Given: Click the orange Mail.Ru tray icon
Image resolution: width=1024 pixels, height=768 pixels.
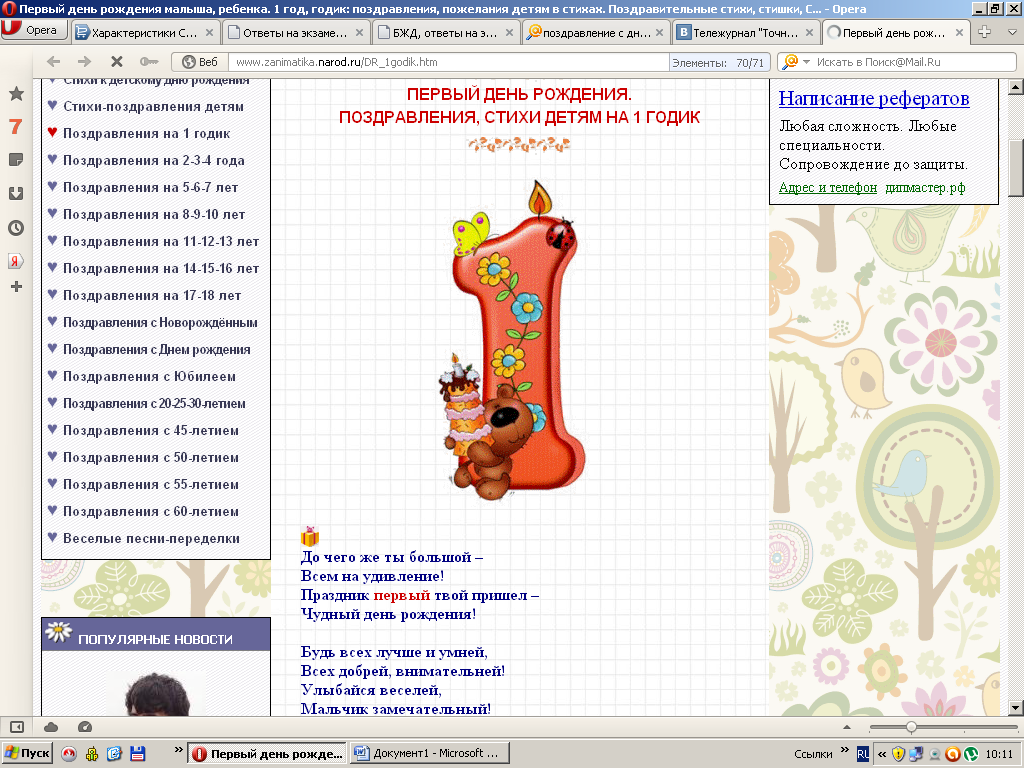Looking at the screenshot, I should coord(953,754).
